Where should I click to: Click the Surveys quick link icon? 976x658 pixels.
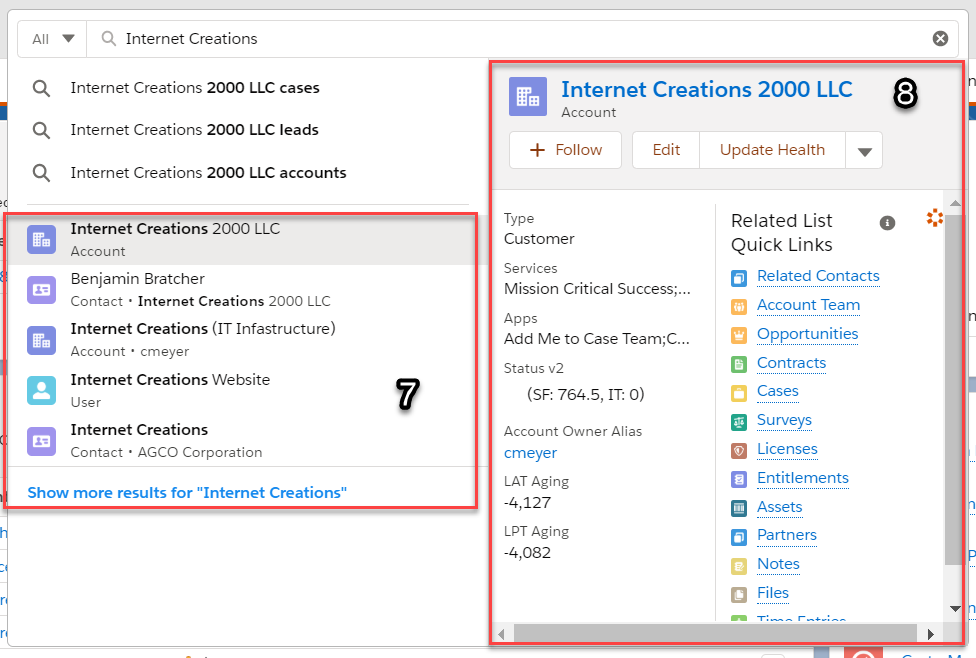pos(737,420)
